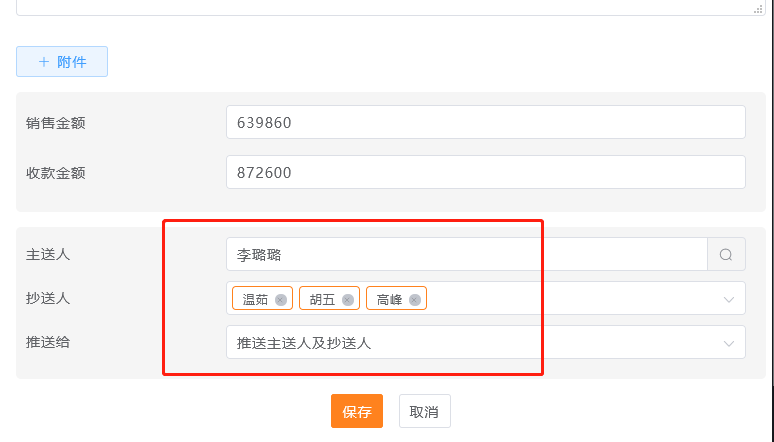Screen dimensions: 774x442
Task: Click the search icon beside 主送人 field
Action: coord(726,254)
